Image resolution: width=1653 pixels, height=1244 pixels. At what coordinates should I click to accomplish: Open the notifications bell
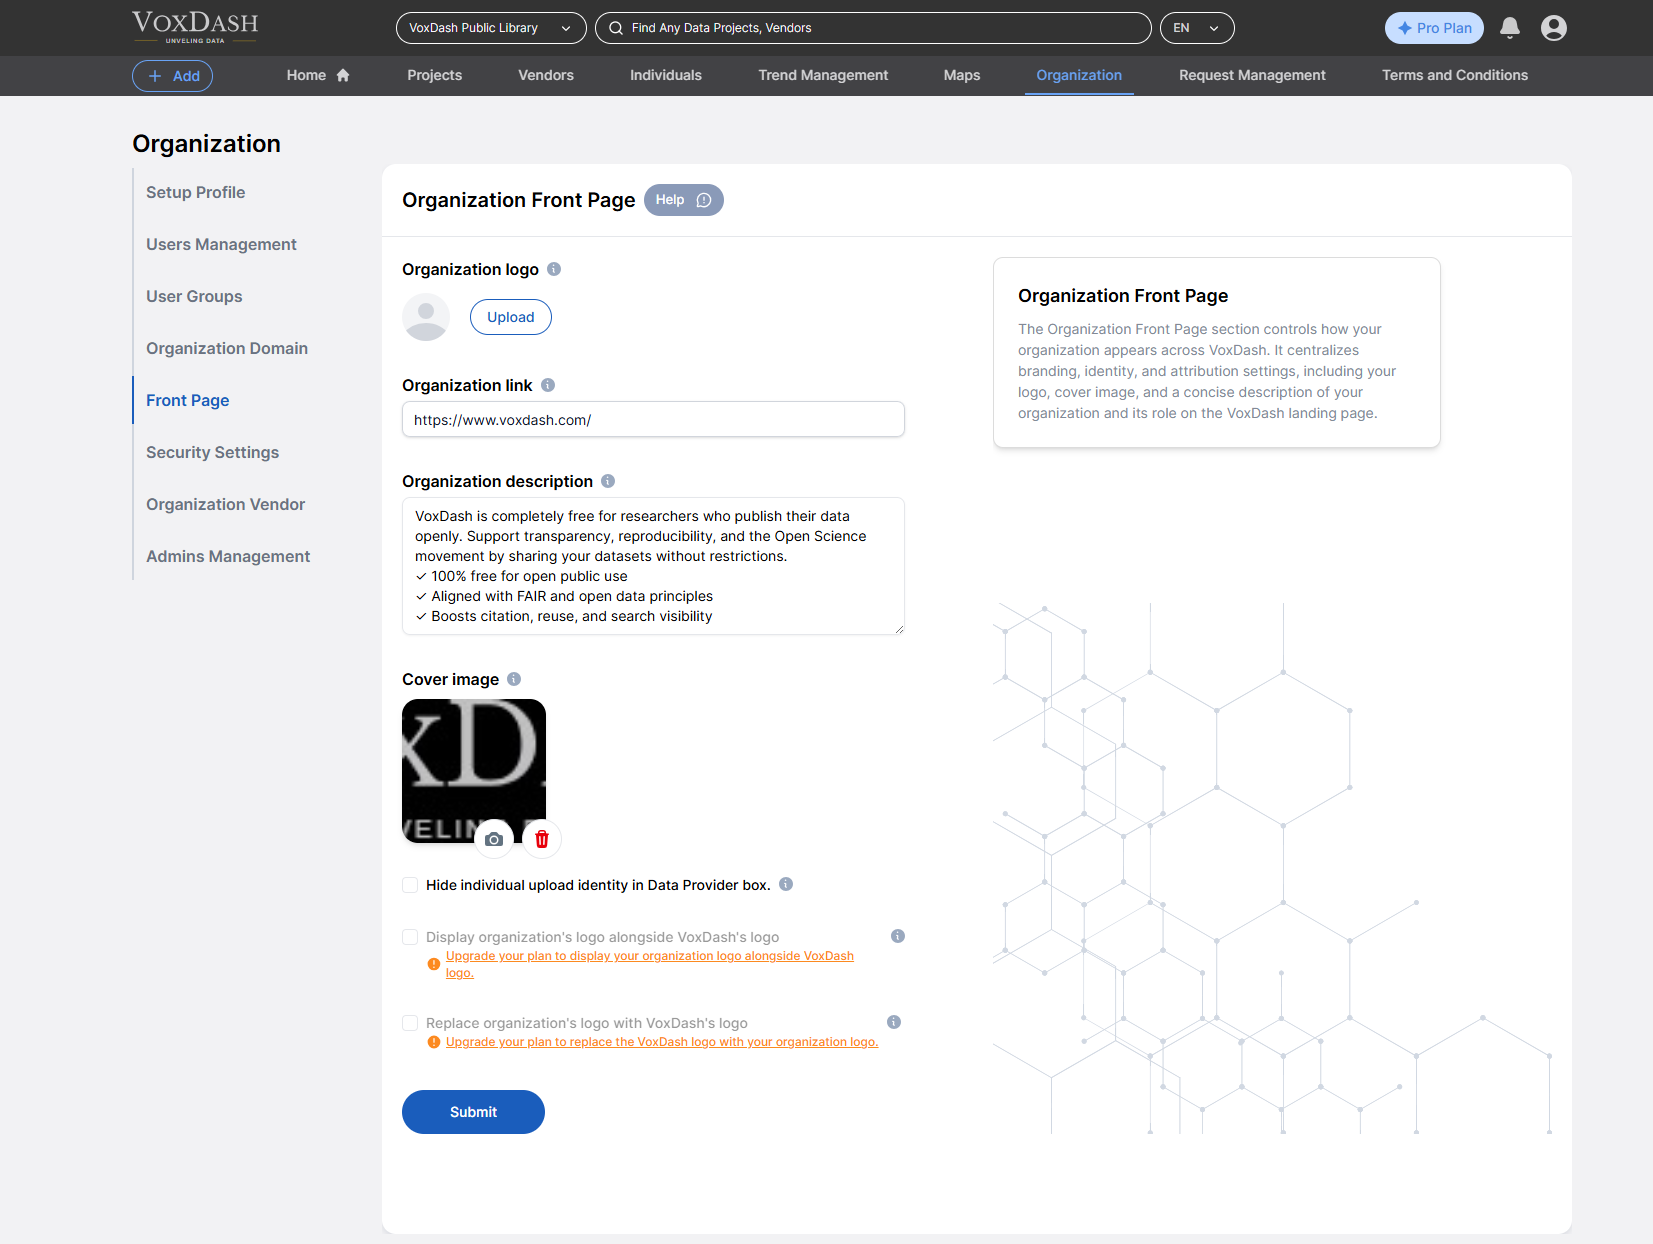1510,28
